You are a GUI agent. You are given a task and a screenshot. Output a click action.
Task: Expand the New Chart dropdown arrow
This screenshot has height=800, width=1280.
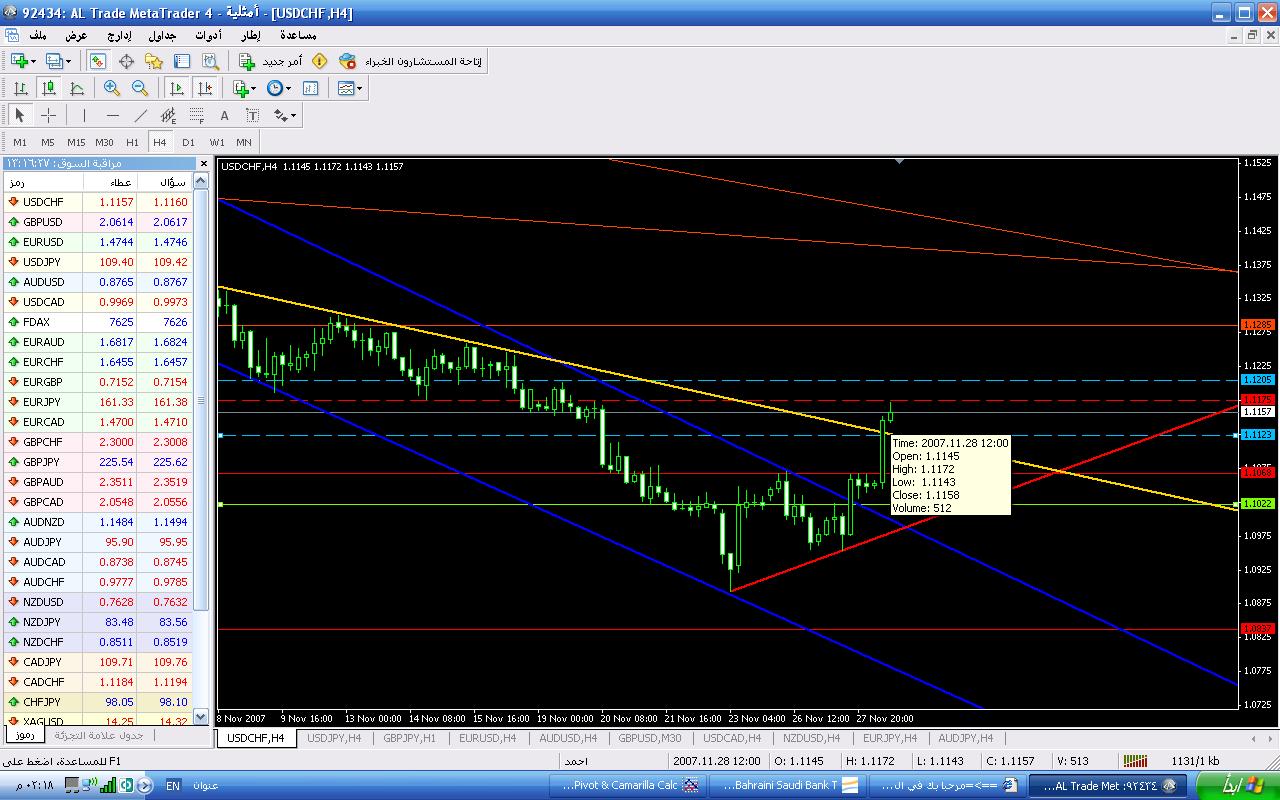click(35, 61)
